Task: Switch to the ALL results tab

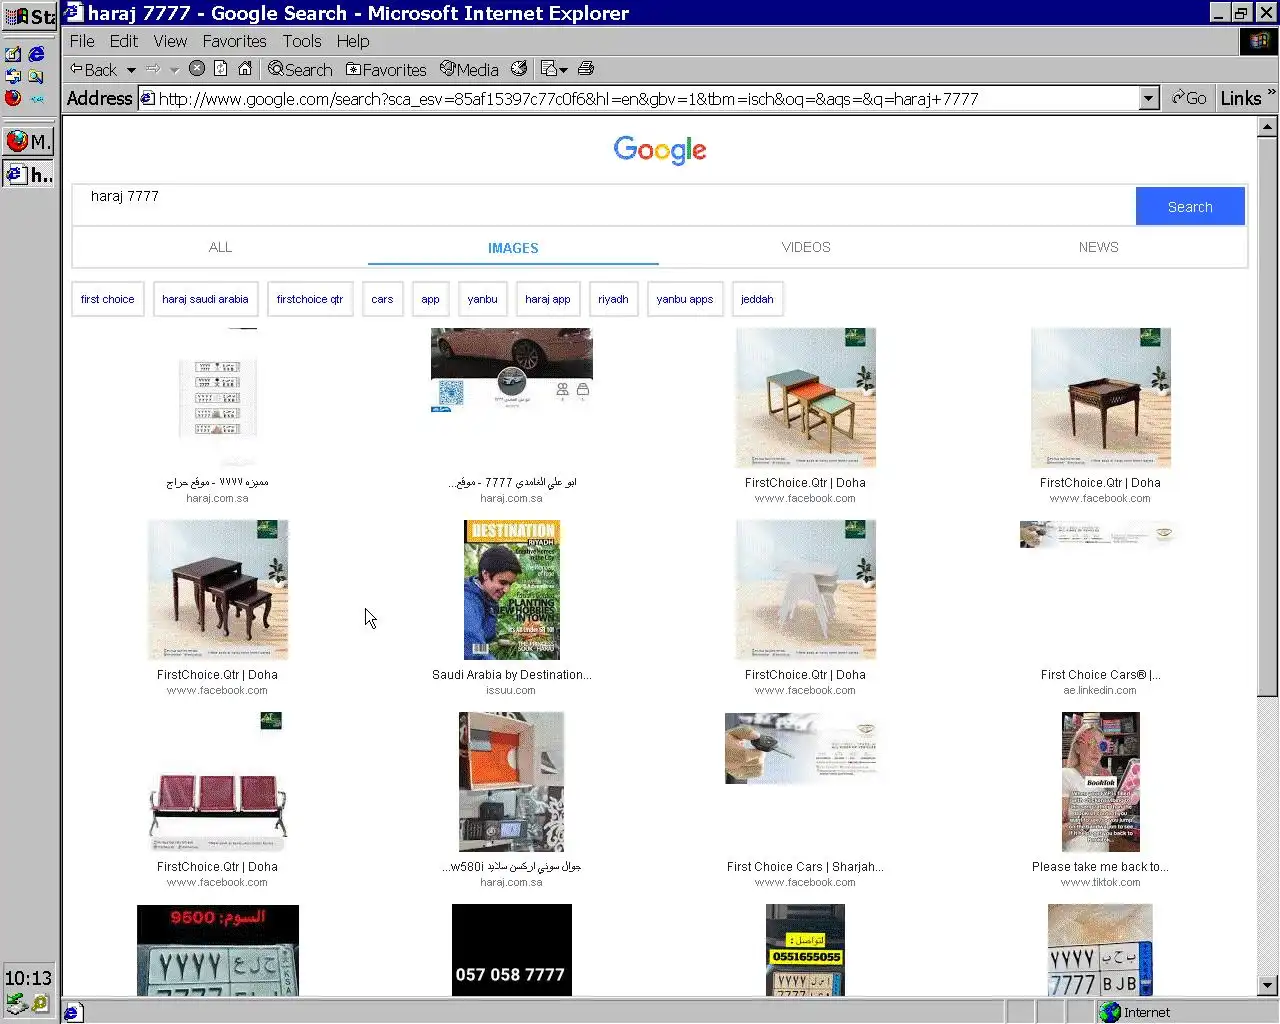Action: point(220,247)
